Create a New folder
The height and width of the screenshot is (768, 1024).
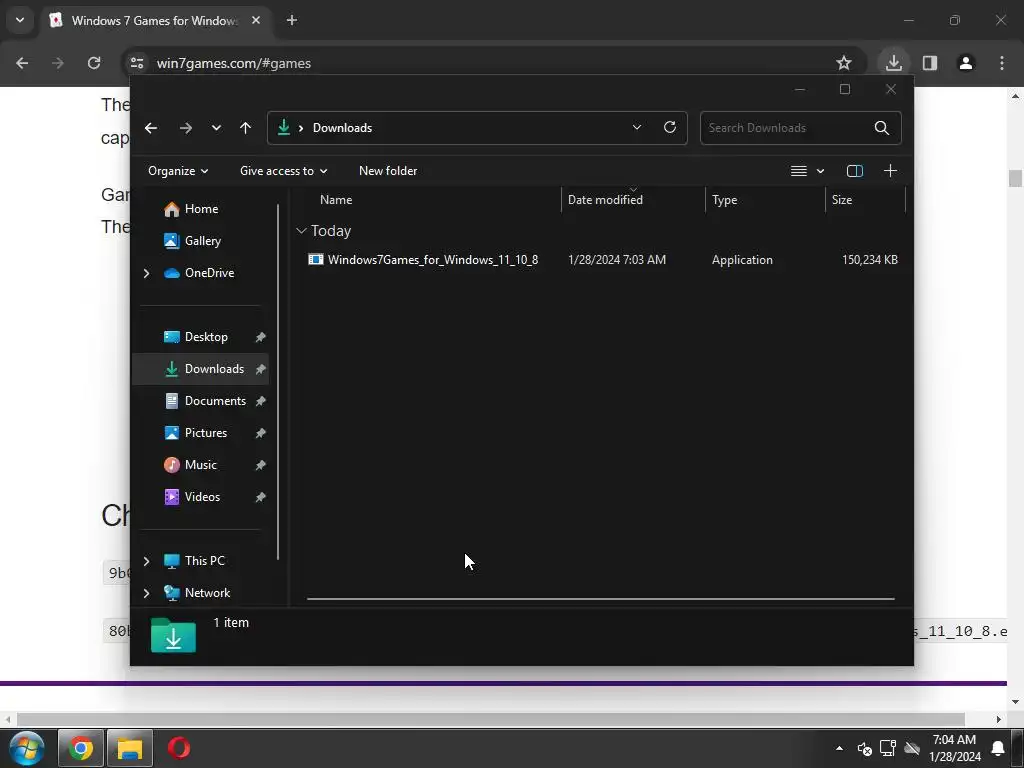pyautogui.click(x=388, y=171)
